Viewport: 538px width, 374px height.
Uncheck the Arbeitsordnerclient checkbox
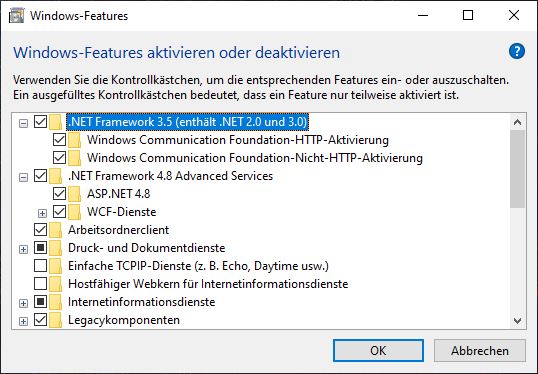pyautogui.click(x=40, y=230)
